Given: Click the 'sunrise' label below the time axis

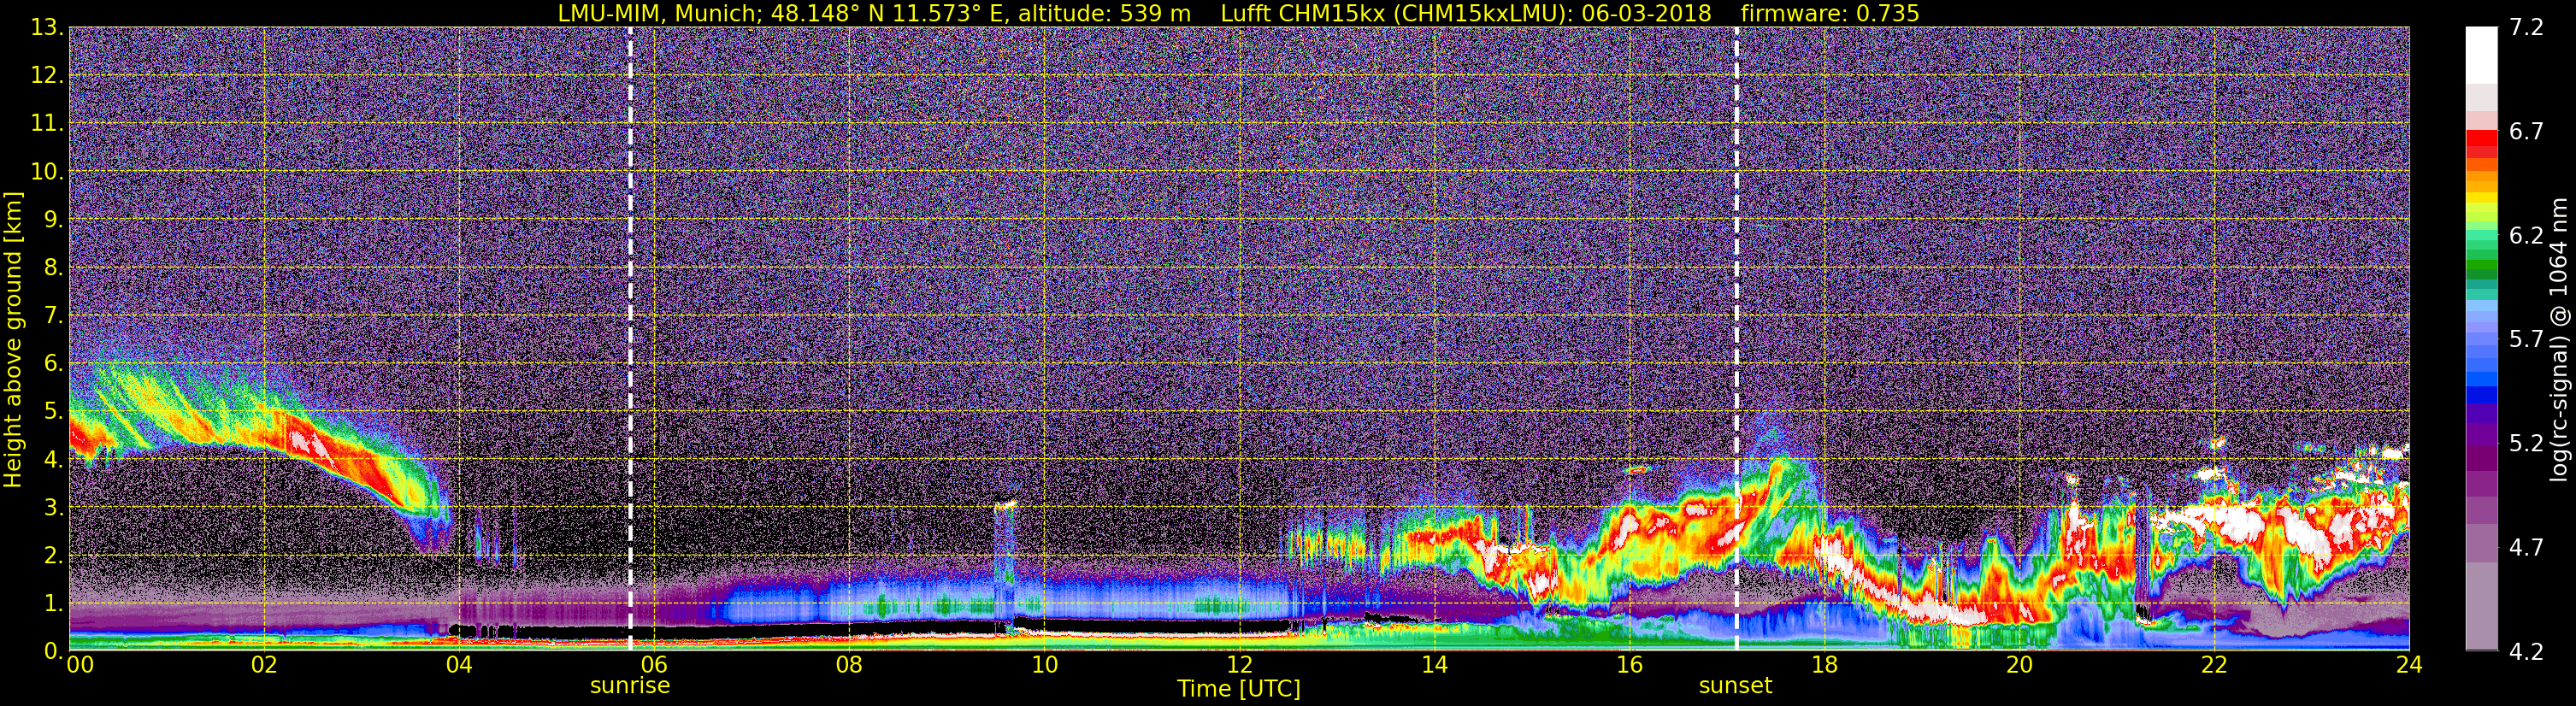Looking at the screenshot, I should pos(630,685).
